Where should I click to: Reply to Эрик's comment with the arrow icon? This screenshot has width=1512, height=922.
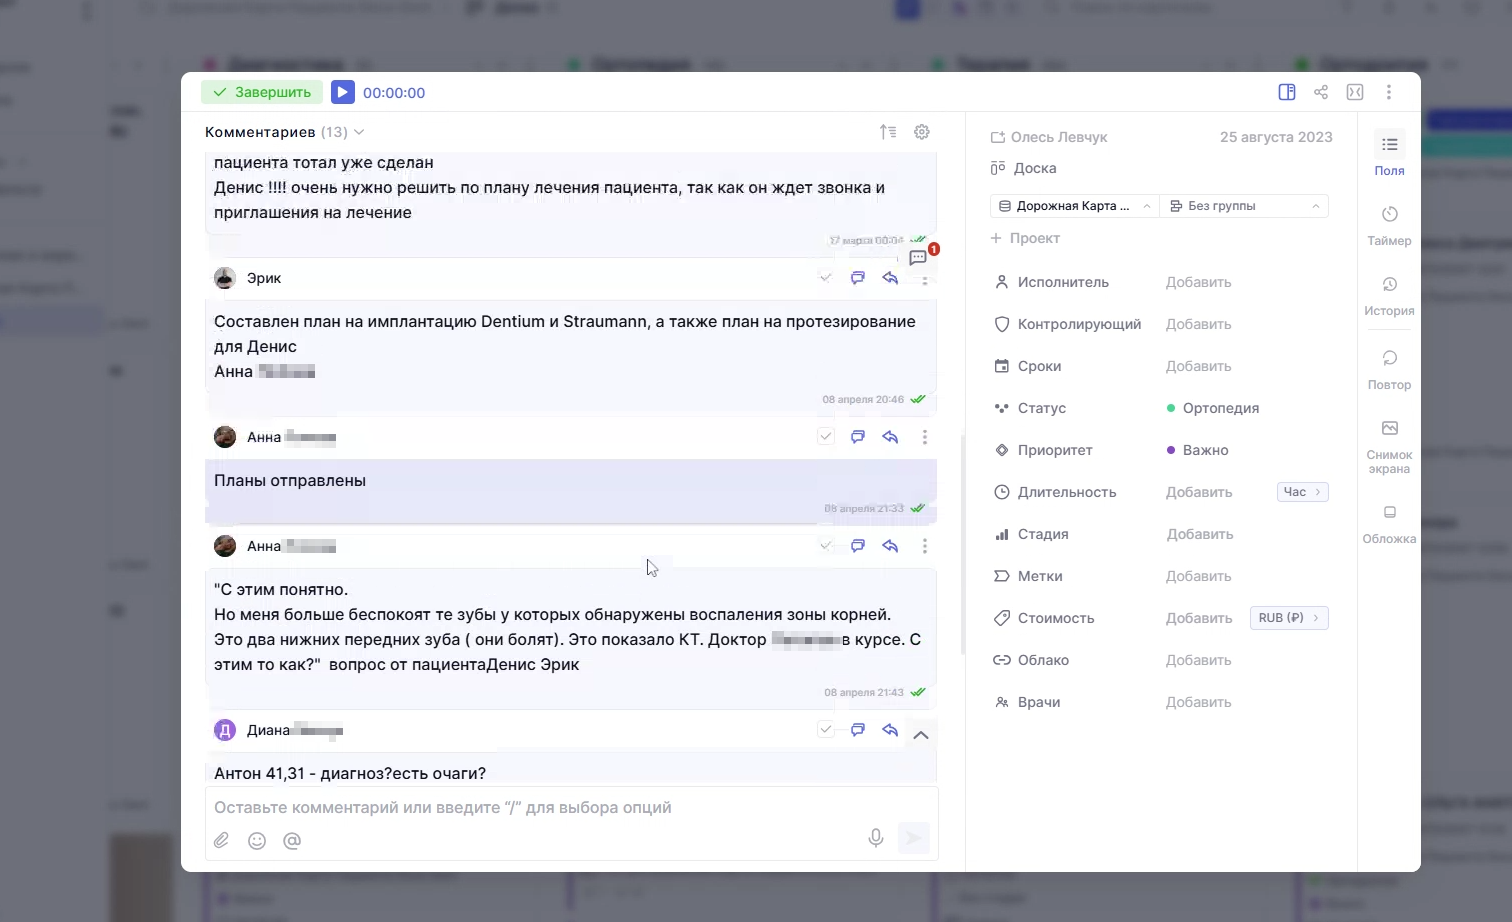tap(890, 278)
